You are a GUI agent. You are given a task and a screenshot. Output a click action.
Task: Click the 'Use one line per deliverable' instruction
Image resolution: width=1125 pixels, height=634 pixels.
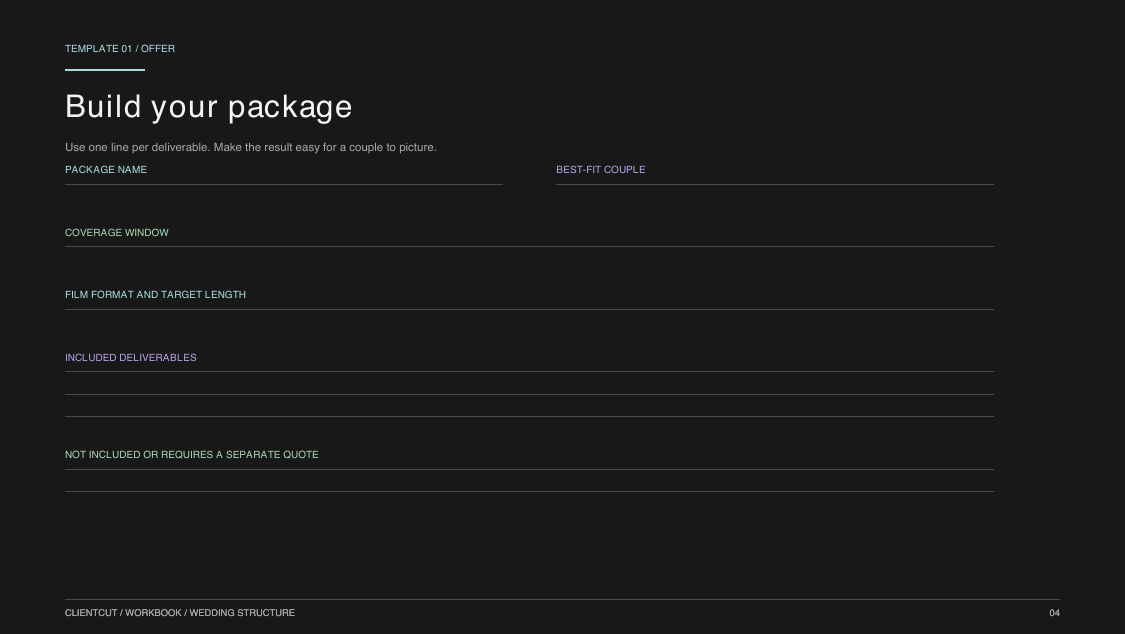click(x=251, y=147)
